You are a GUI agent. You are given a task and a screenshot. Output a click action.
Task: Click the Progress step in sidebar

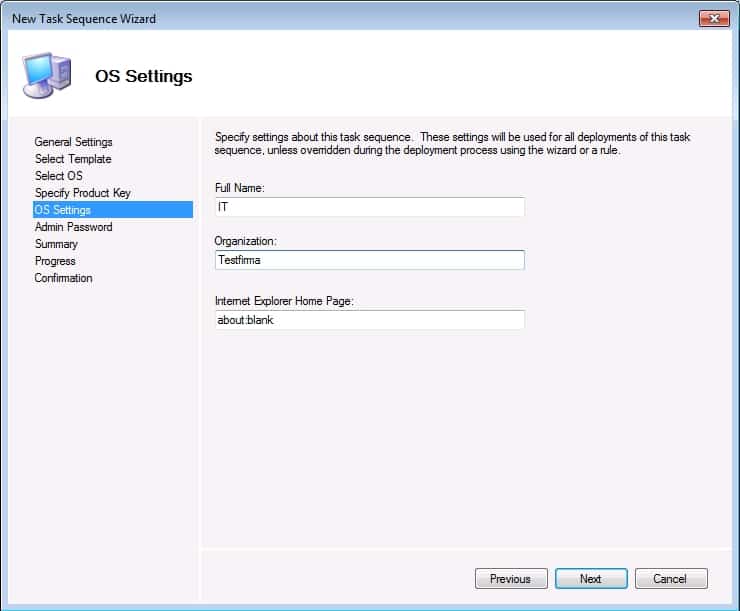(x=55, y=261)
